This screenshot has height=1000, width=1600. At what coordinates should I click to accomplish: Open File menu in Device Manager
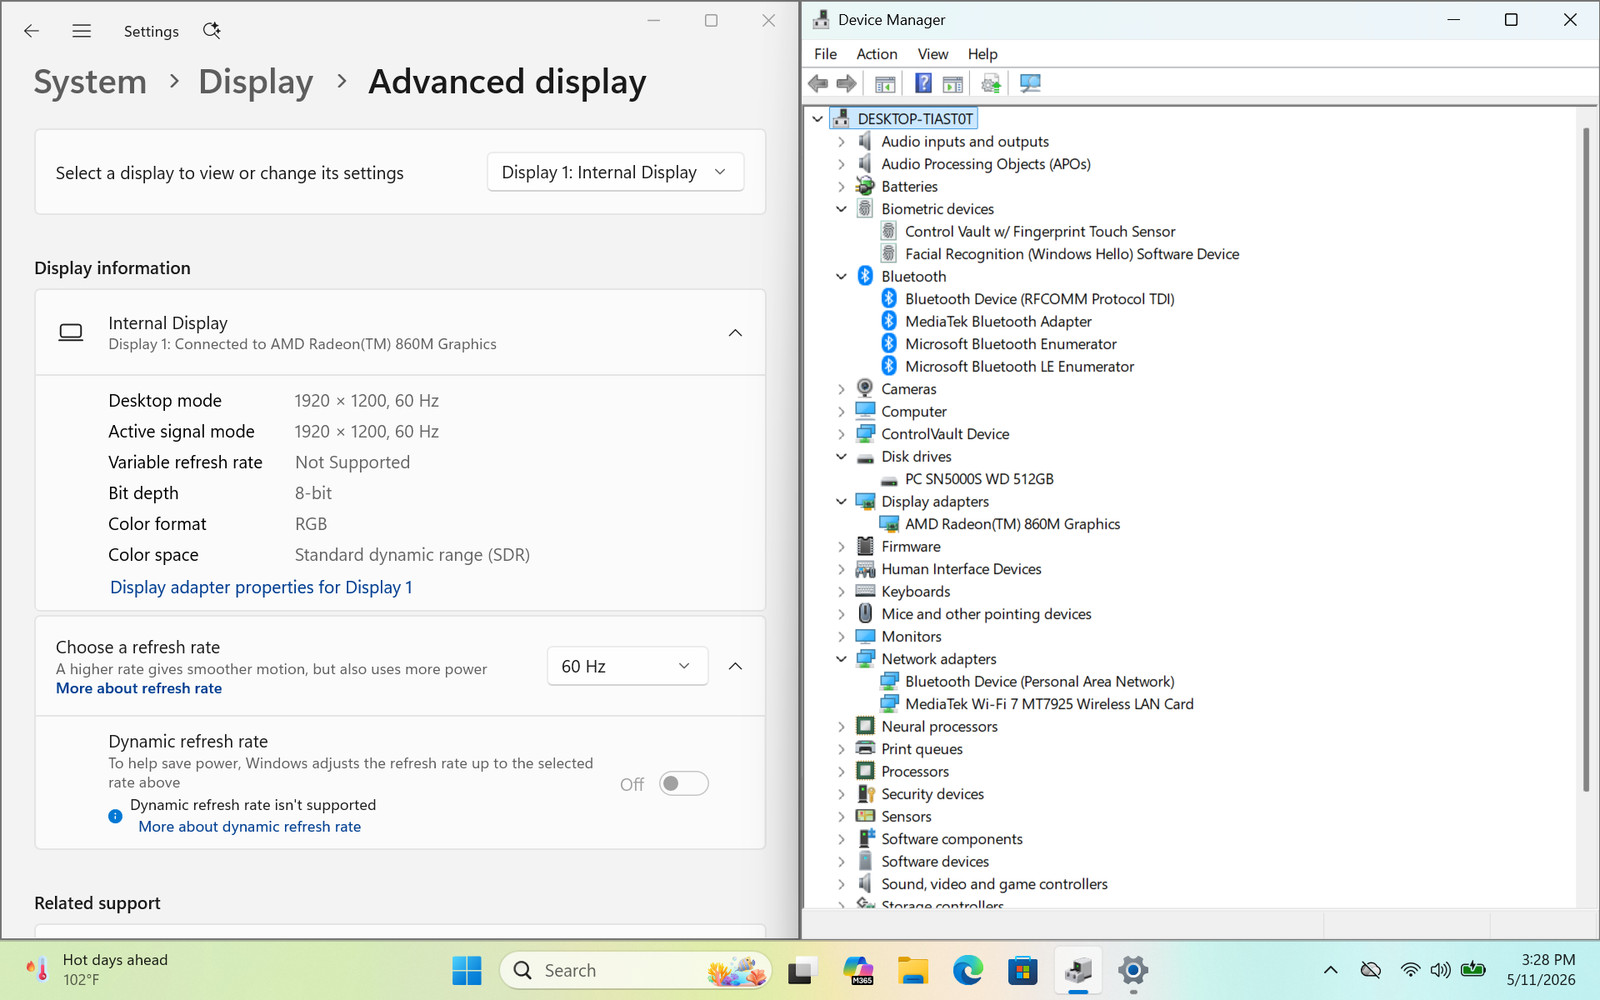tap(826, 54)
